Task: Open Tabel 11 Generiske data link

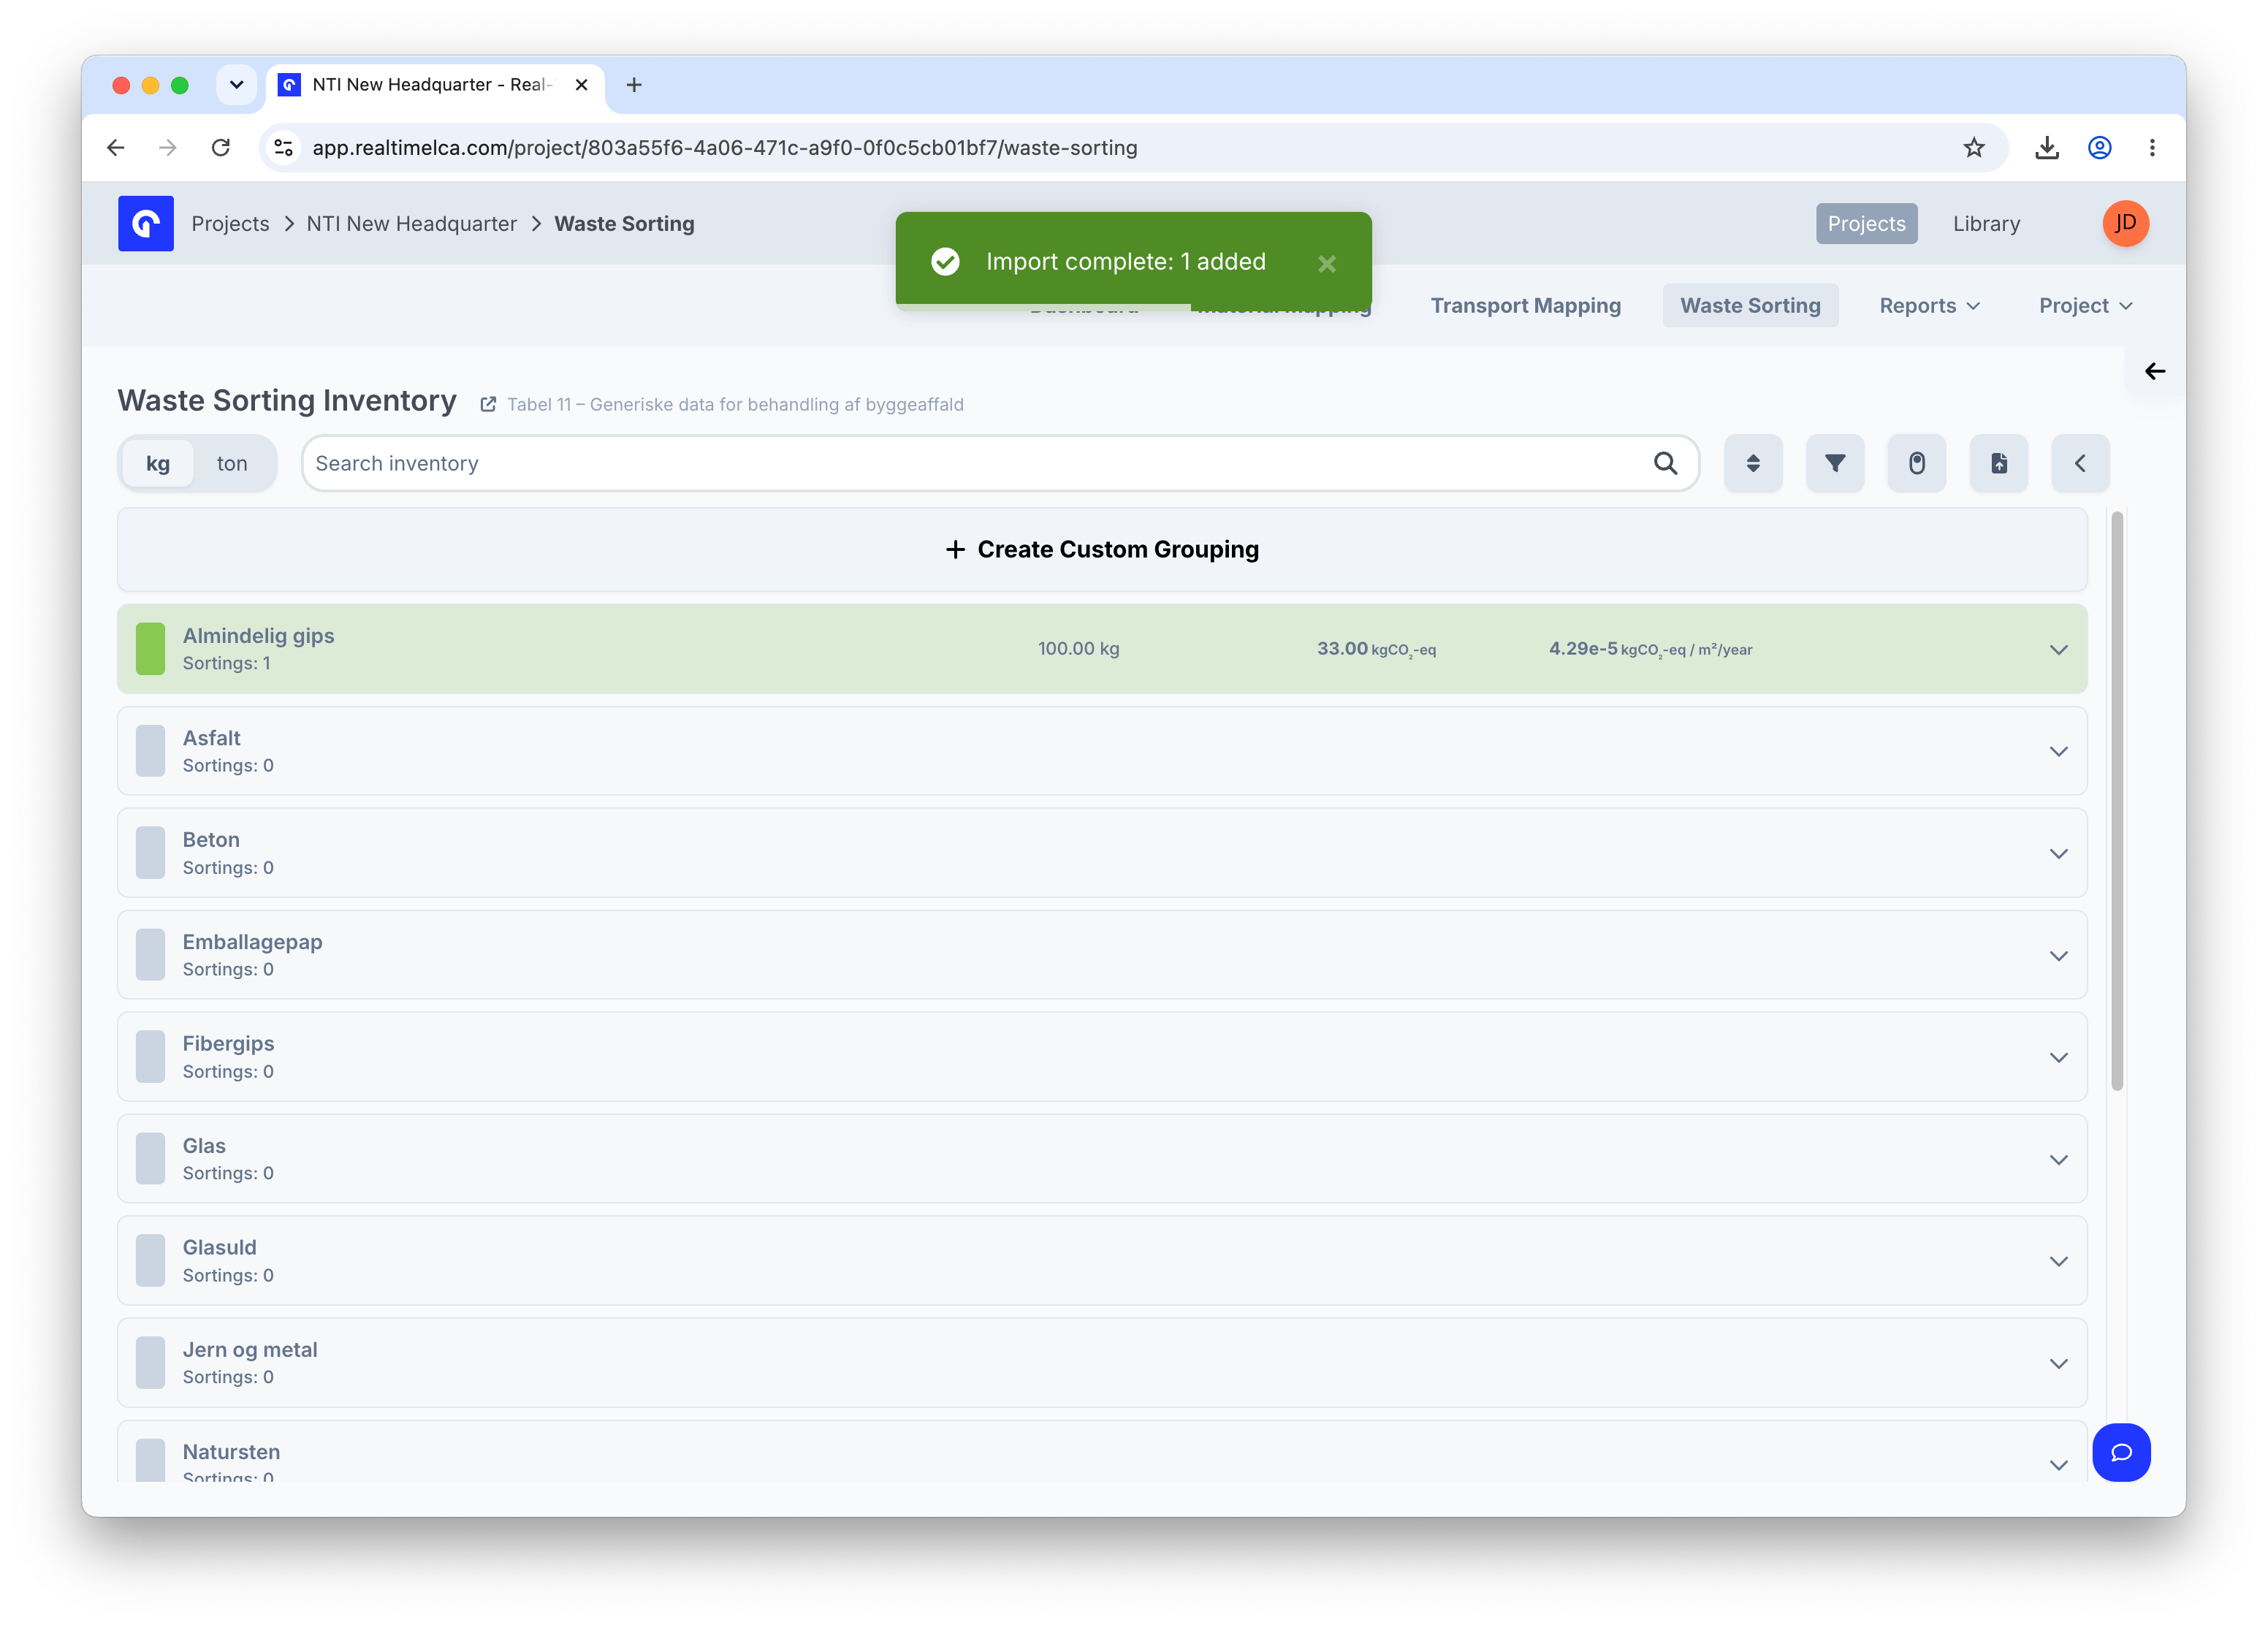Action: point(735,405)
